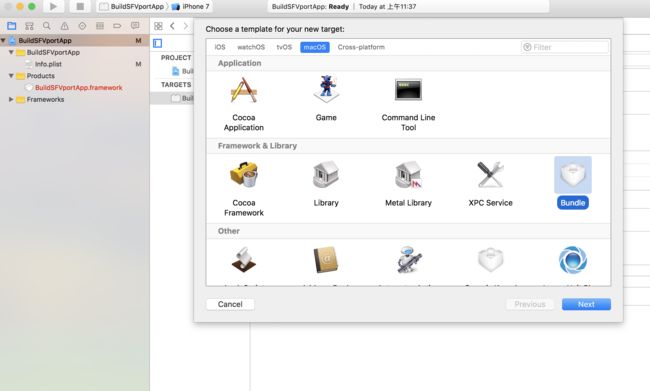Open the Issue navigator warning icon
Screen dimensions: 650x391
click(x=65, y=26)
